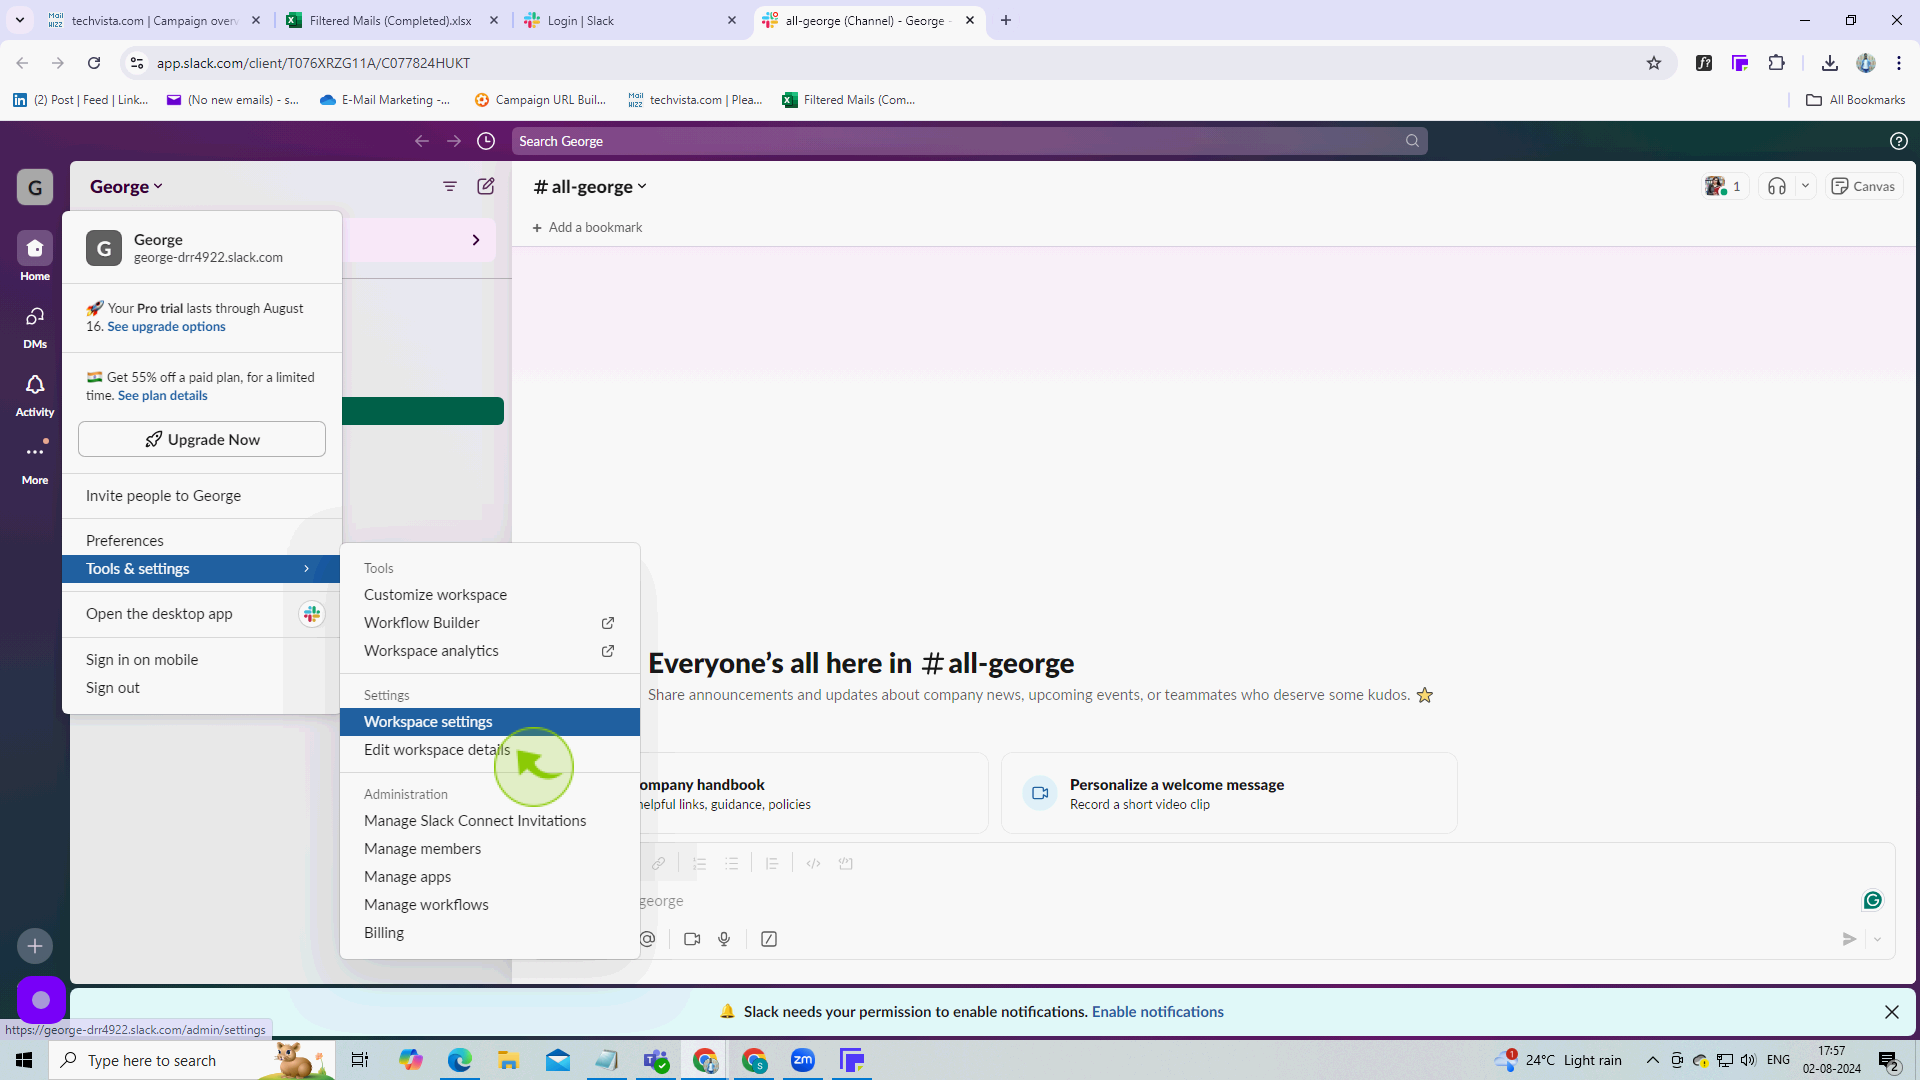Viewport: 1920px width, 1080px height.
Task: Insert a mention with the @ icon
Action: pos(648,939)
